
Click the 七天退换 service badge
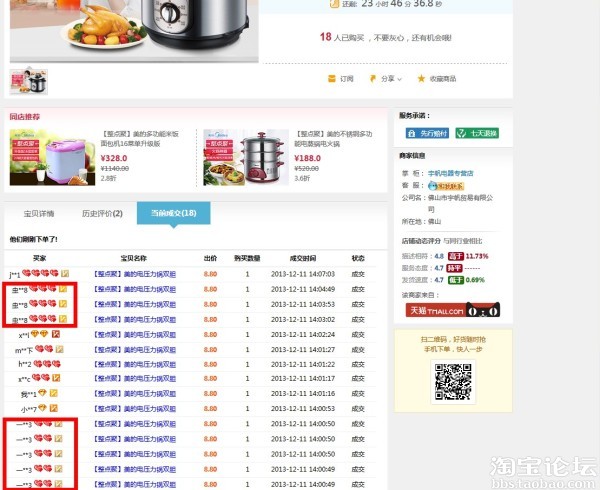(477, 133)
